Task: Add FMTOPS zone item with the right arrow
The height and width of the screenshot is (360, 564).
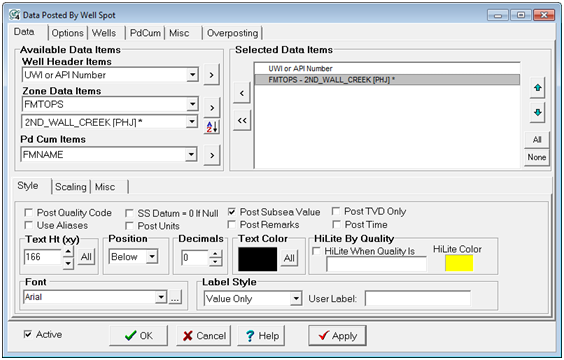Action: 212,107
